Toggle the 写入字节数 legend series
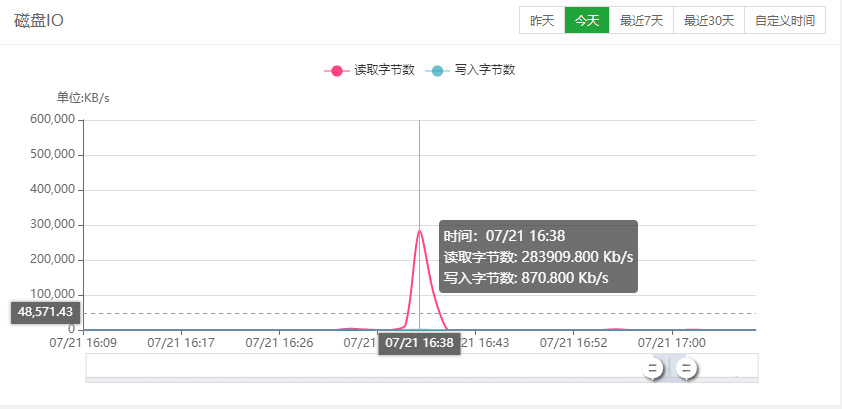Screen dimensions: 842x409 [470, 70]
